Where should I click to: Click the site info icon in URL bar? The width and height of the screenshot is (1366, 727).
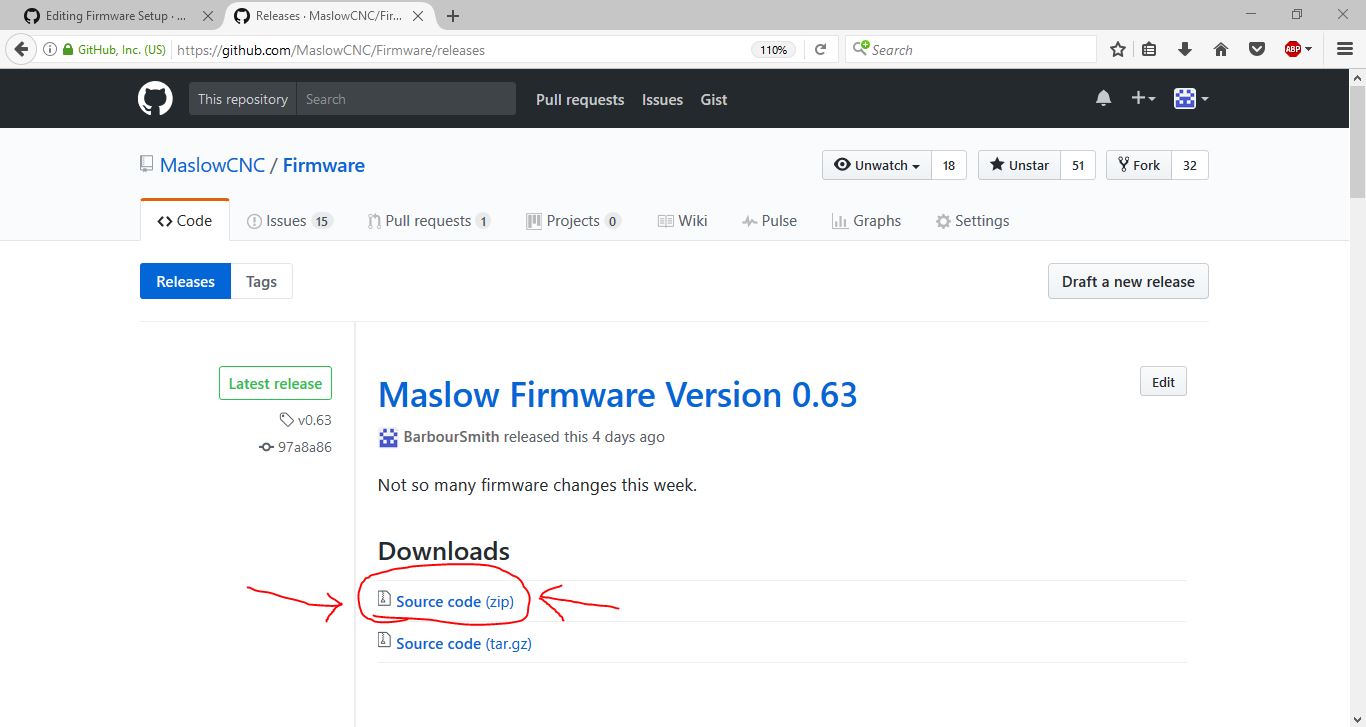50,49
